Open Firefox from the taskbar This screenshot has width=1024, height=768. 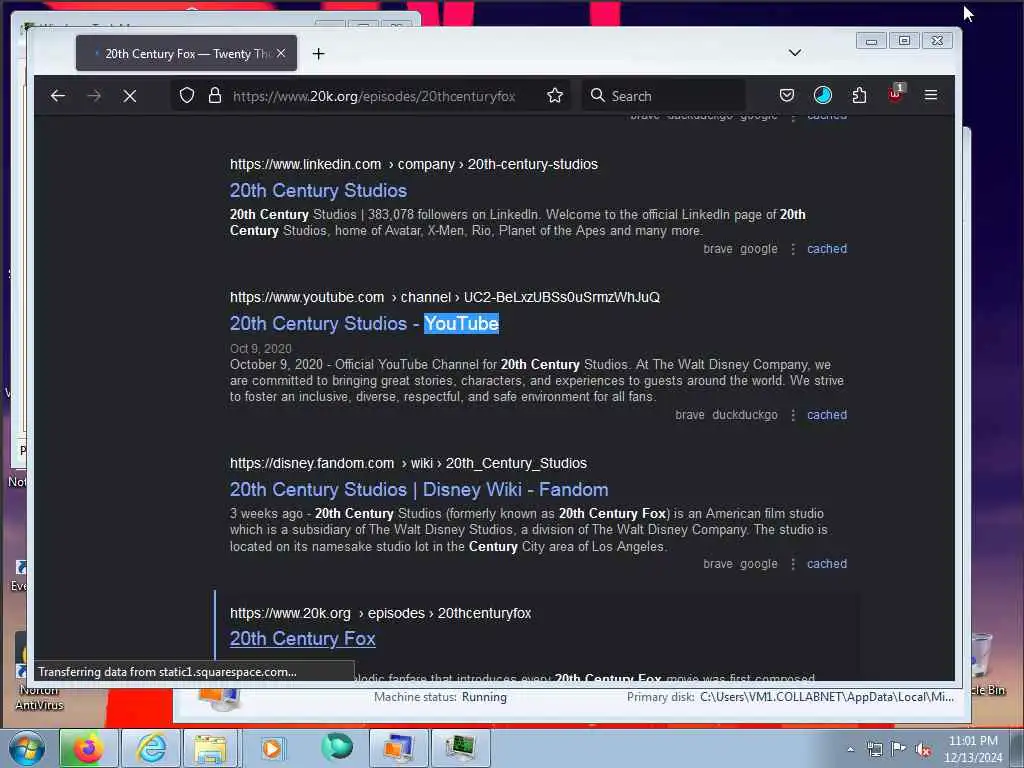coord(88,748)
